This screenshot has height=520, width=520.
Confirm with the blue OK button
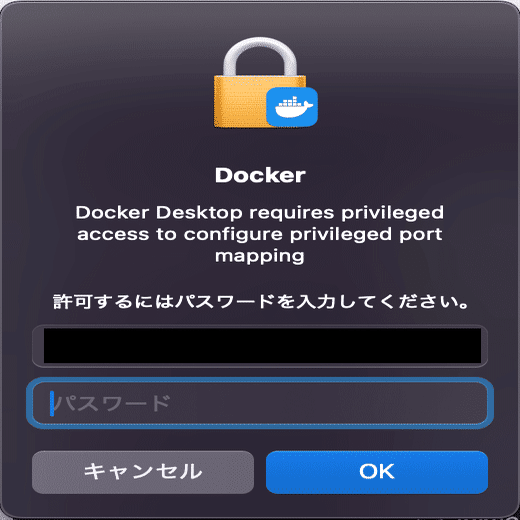point(377,472)
